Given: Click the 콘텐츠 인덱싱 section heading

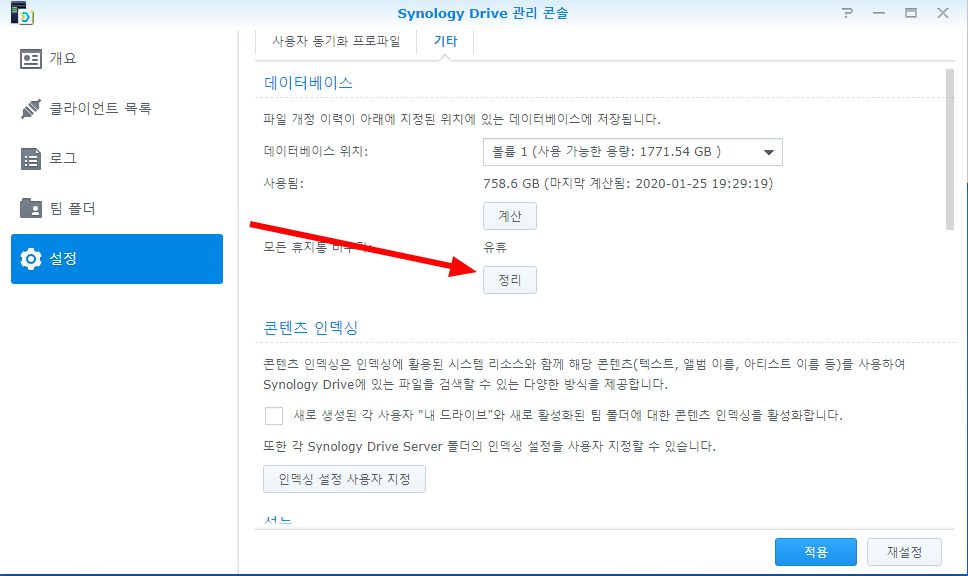Looking at the screenshot, I should pos(311,327).
